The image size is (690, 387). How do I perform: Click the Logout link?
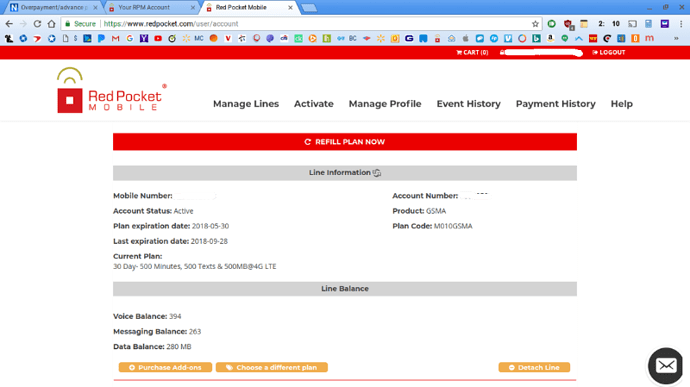pos(609,52)
